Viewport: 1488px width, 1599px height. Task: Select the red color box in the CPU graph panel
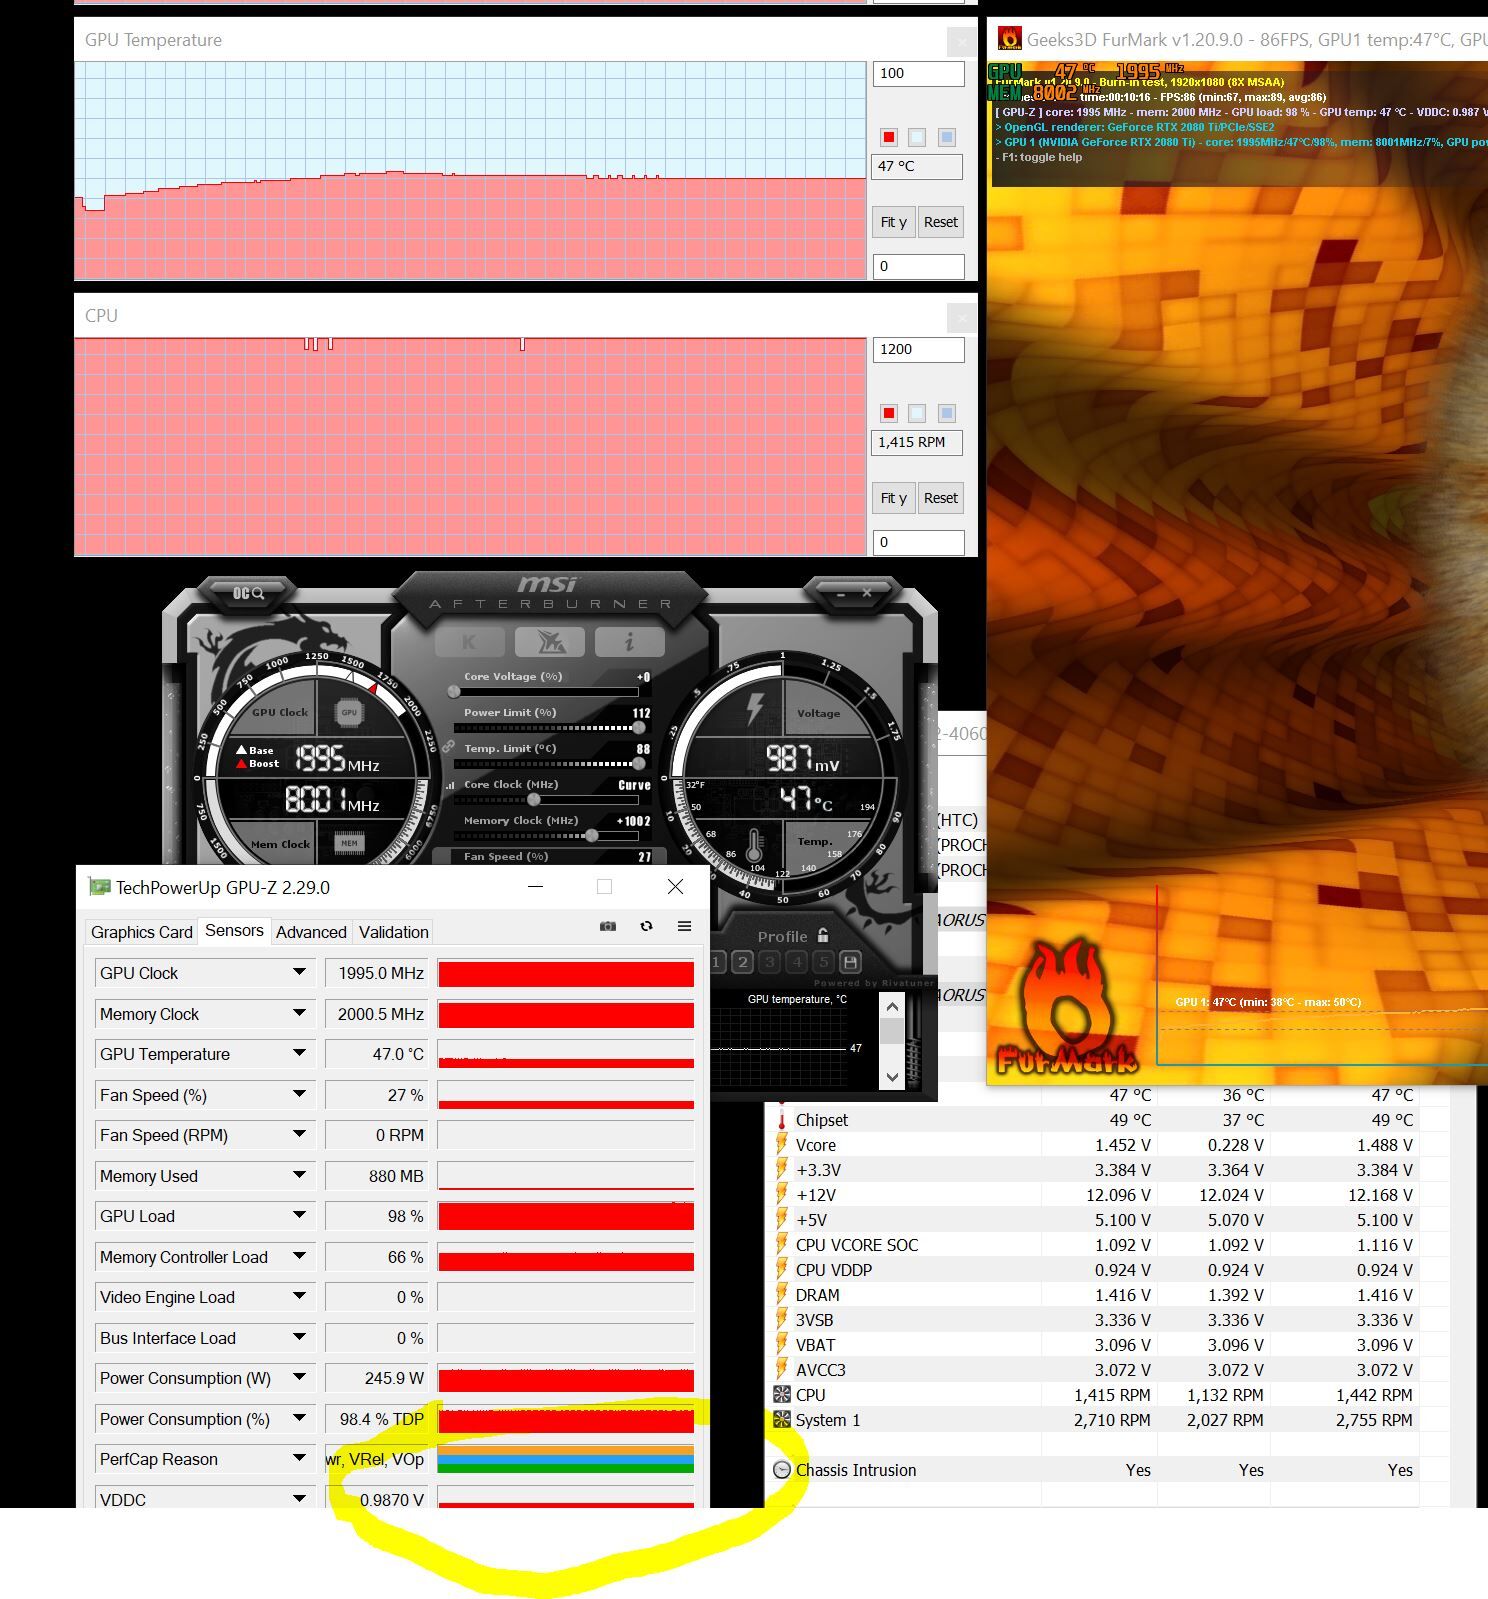pyautogui.click(x=888, y=413)
